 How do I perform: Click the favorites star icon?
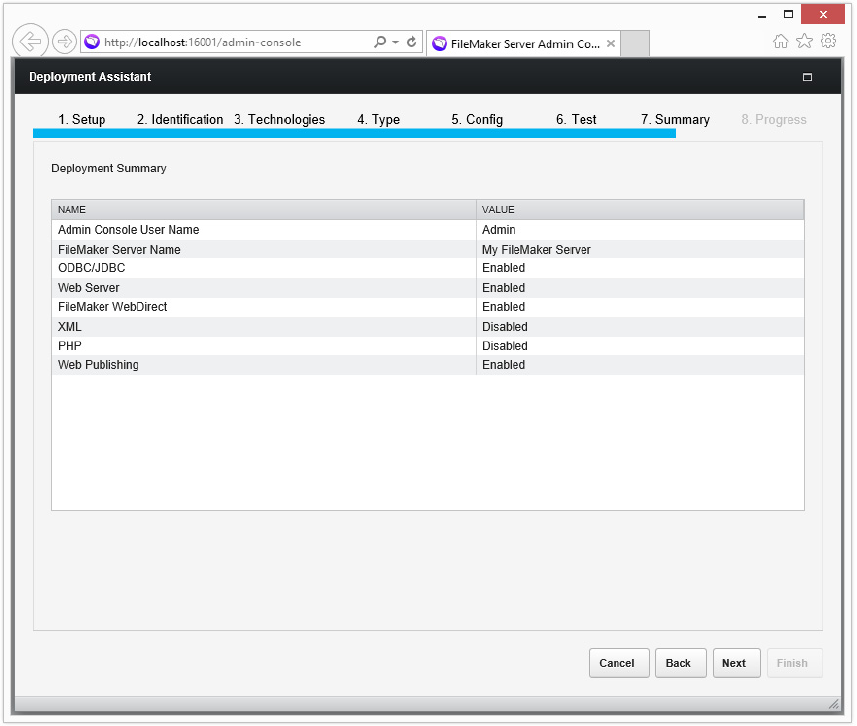(x=804, y=41)
